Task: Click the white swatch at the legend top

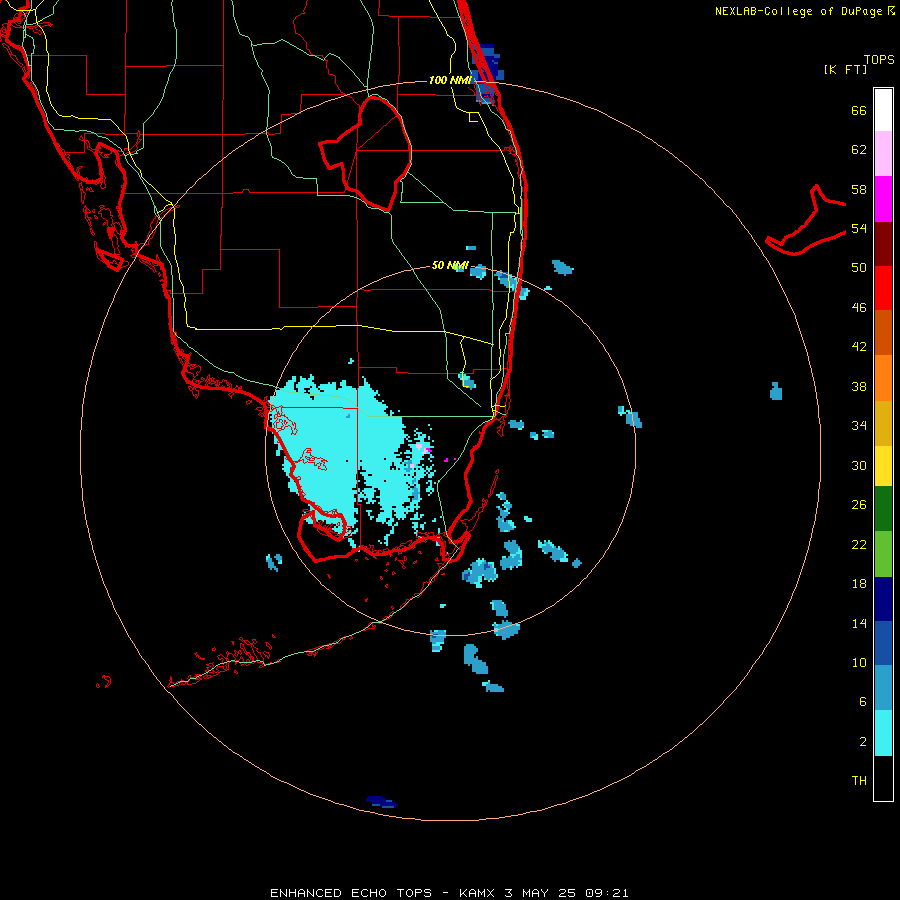Action: point(883,110)
